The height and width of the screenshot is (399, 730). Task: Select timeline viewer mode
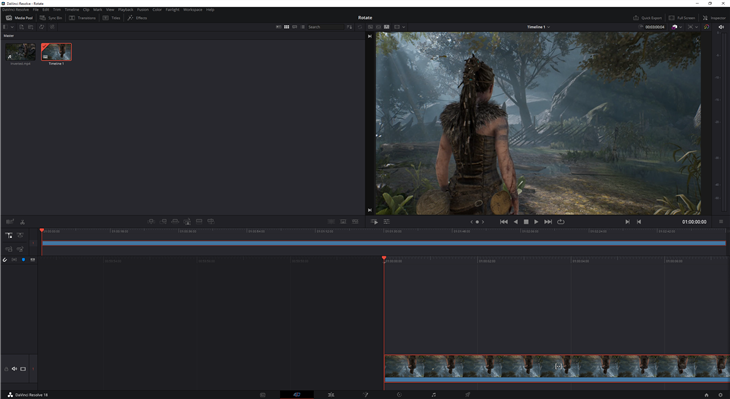[386, 27]
